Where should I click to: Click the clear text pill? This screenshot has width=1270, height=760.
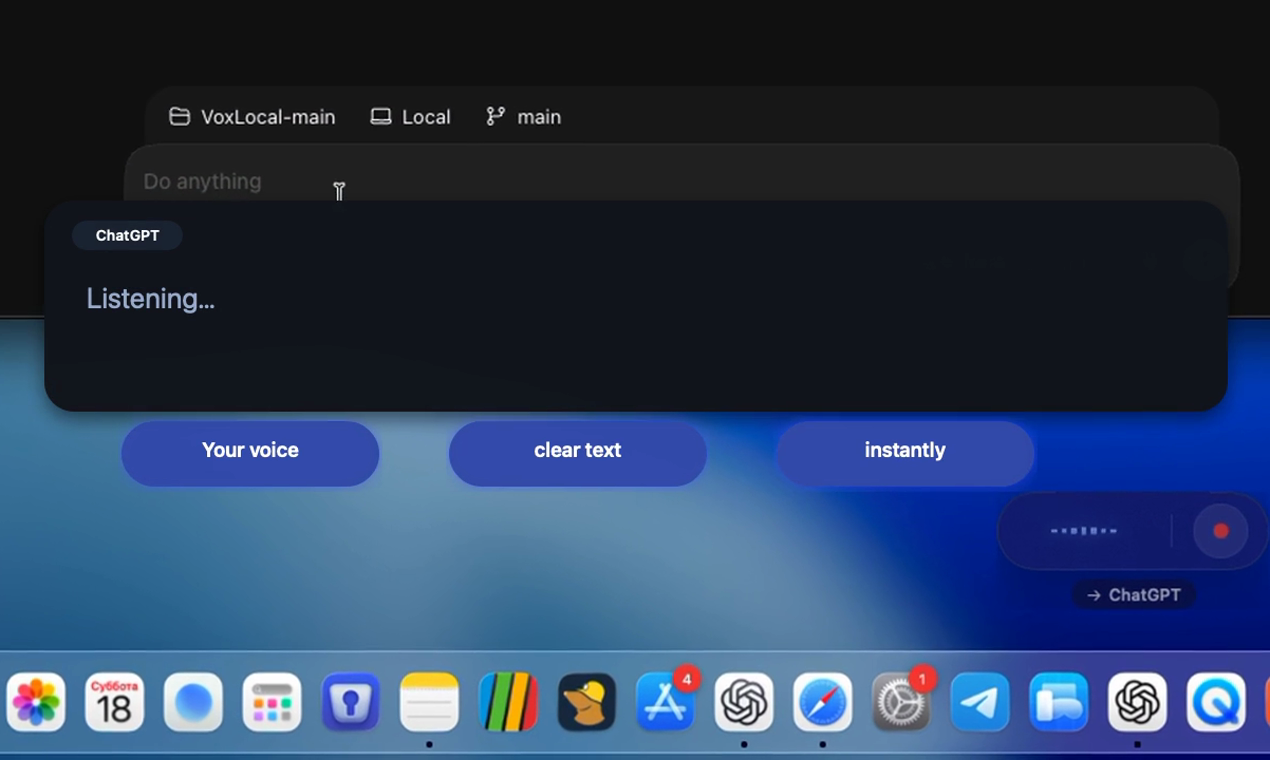point(578,453)
